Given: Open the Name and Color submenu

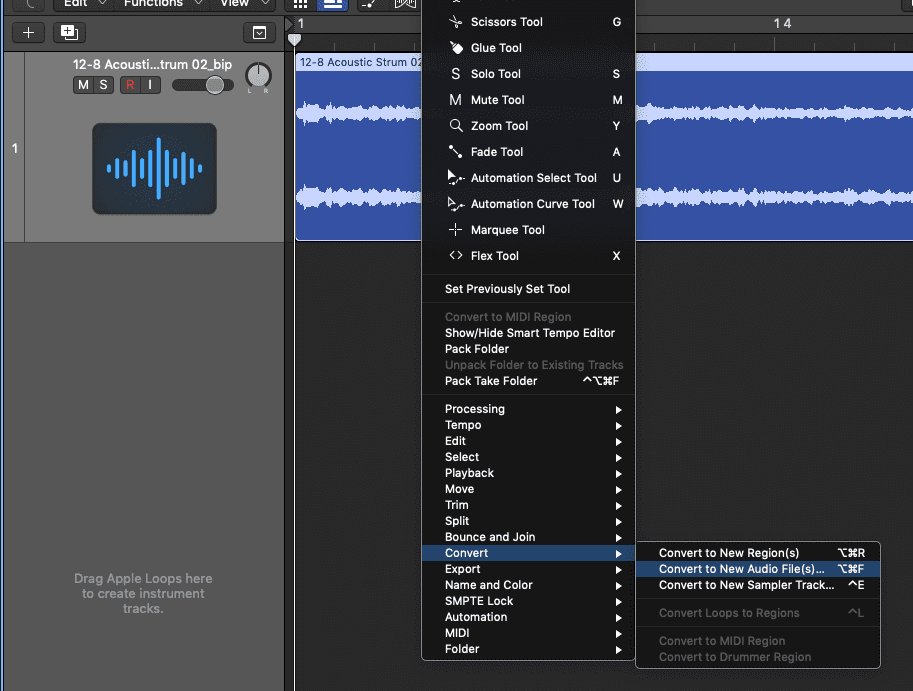Looking at the screenshot, I should click(x=528, y=585).
